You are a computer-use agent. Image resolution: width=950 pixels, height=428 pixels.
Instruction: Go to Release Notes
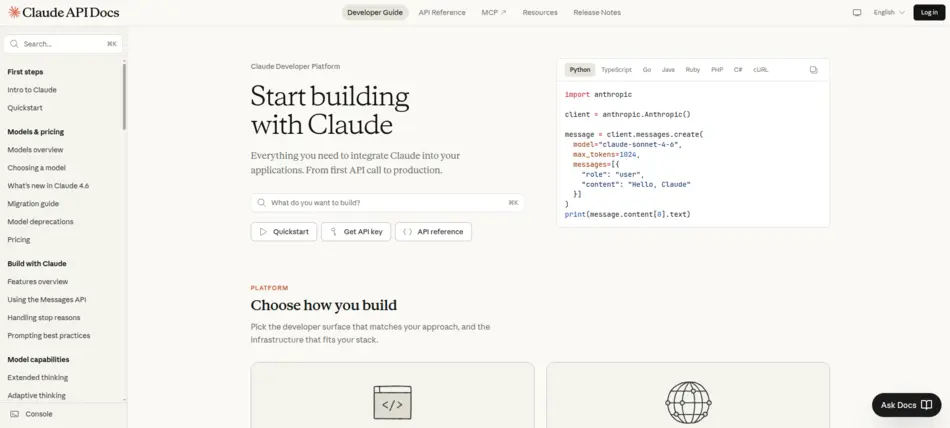click(597, 12)
